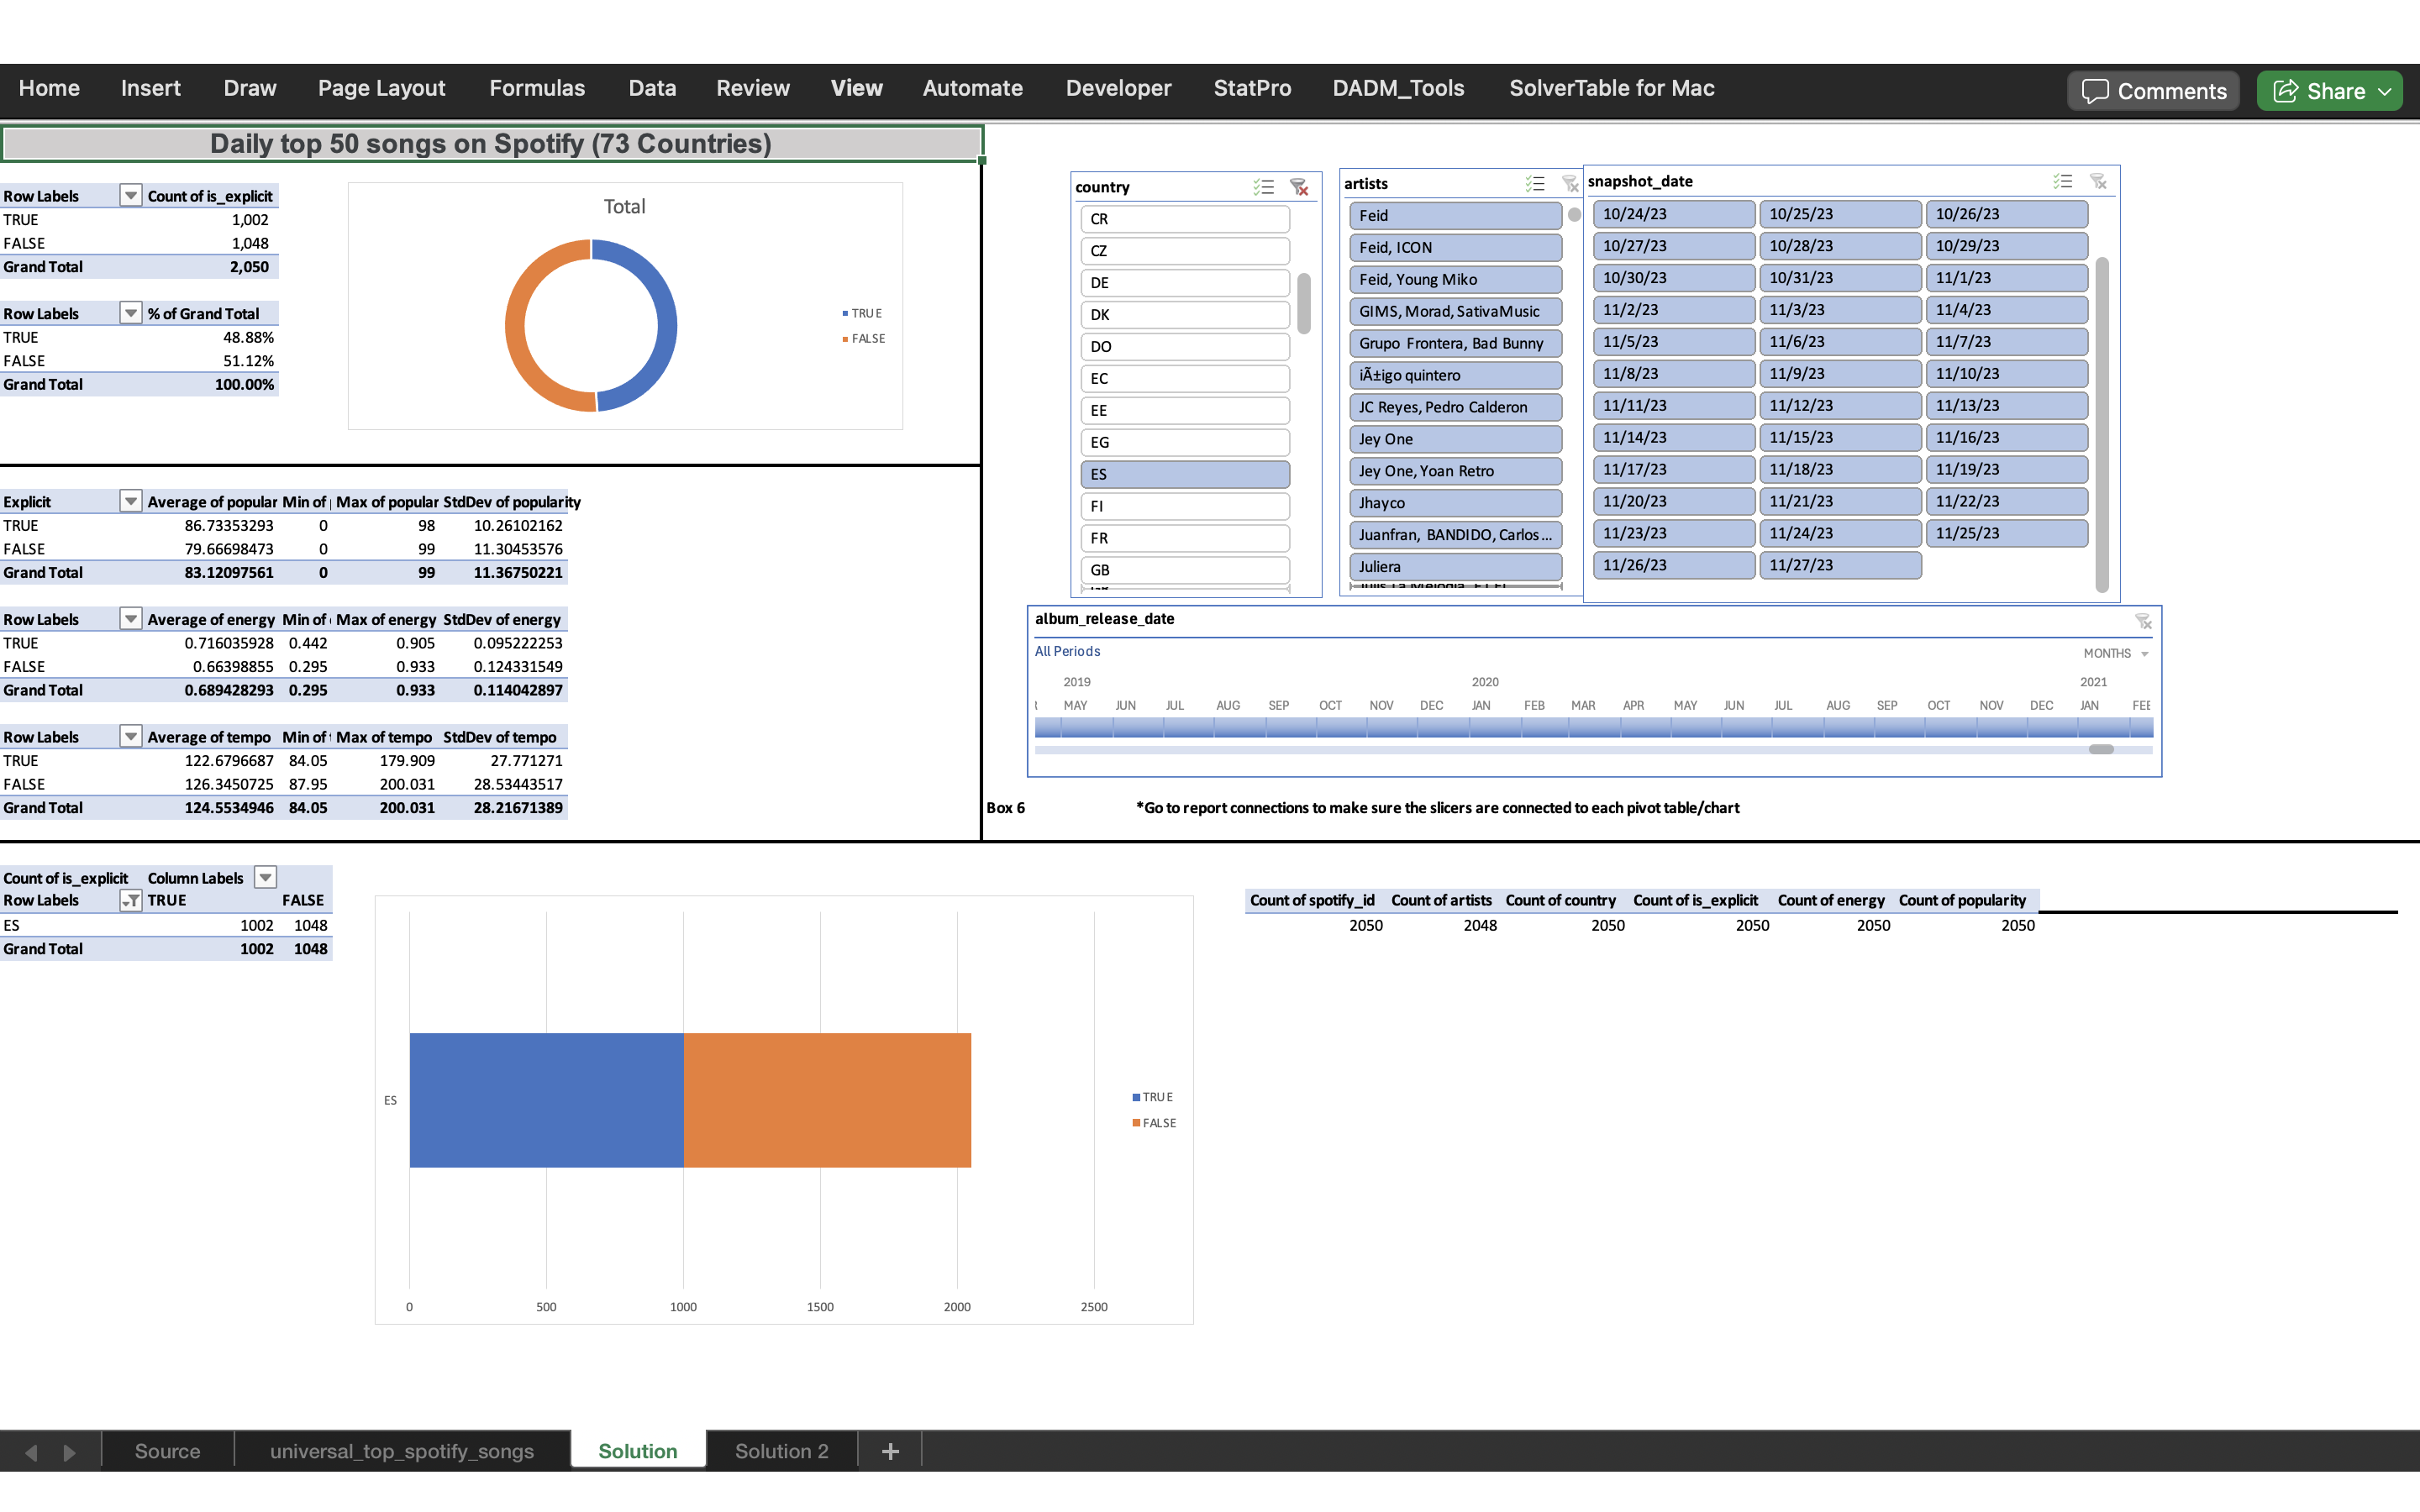The width and height of the screenshot is (2420, 1512).
Task: Open SolverTable for Mac tab
Action: pos(1611,88)
